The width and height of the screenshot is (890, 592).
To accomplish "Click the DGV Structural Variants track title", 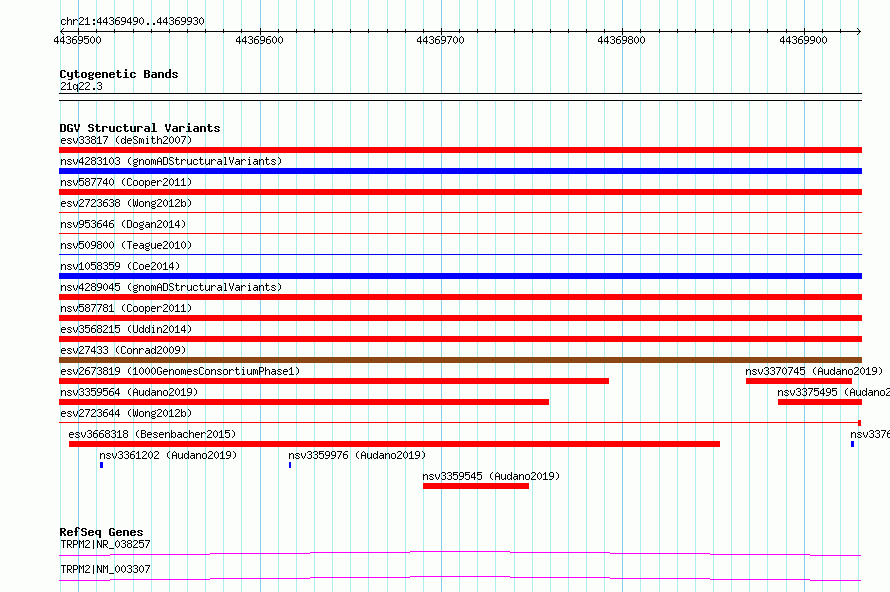I will (x=140, y=128).
